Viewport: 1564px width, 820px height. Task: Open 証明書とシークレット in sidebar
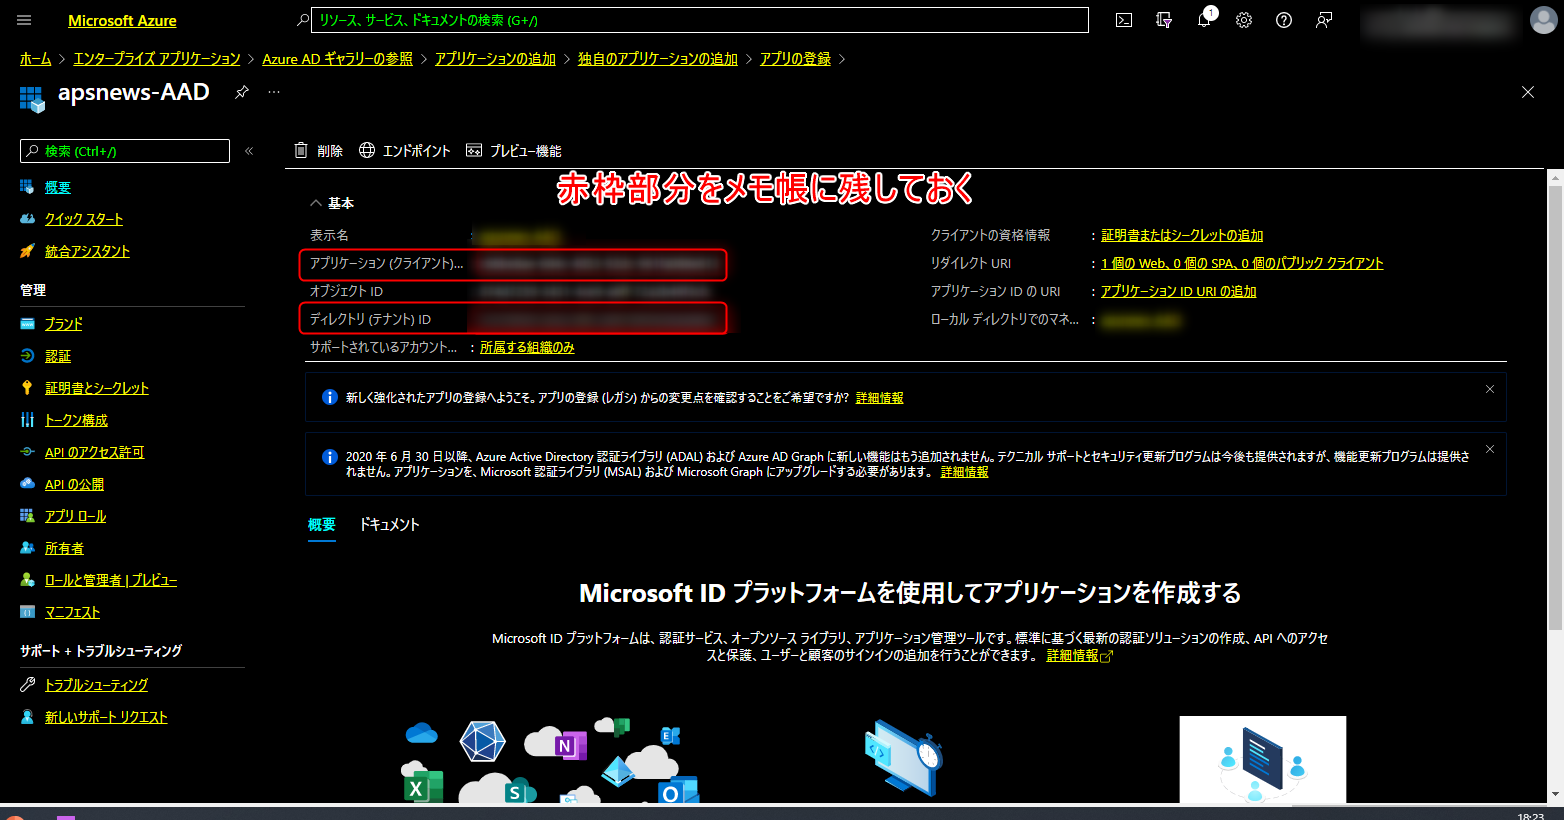coord(97,388)
